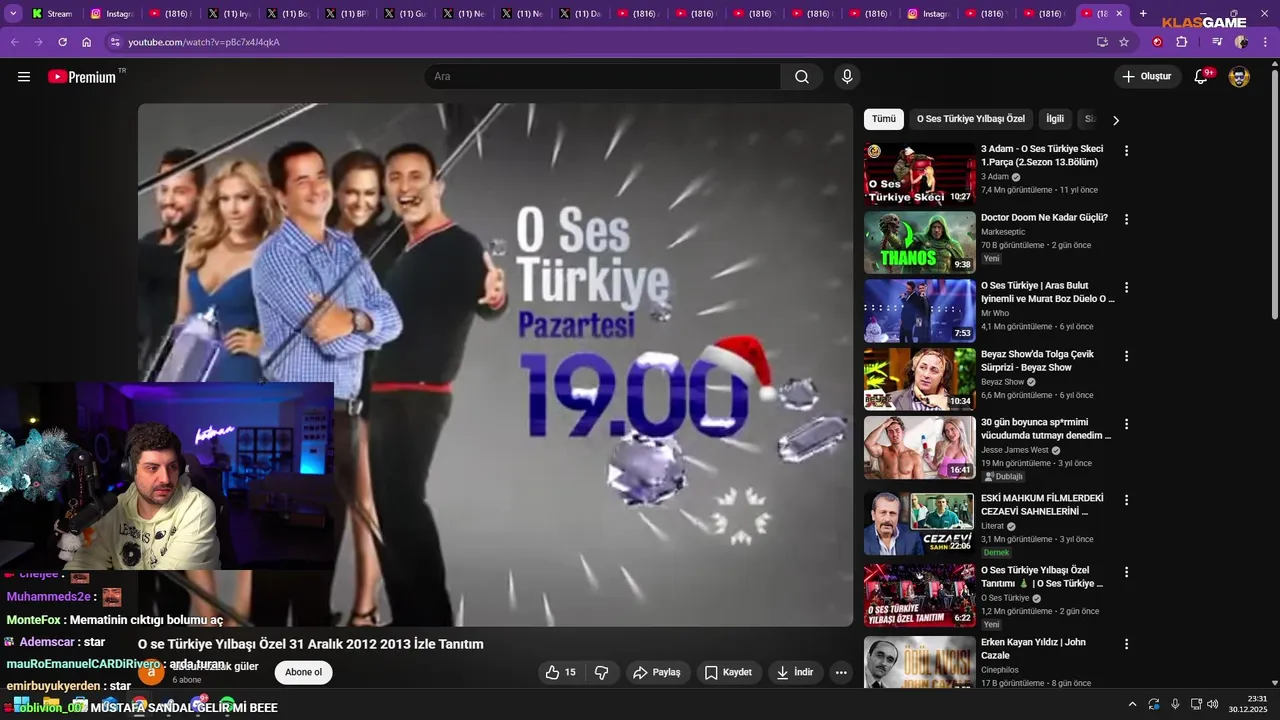Bookmark this page with the star
This screenshot has height=720, width=1280.
click(1124, 42)
